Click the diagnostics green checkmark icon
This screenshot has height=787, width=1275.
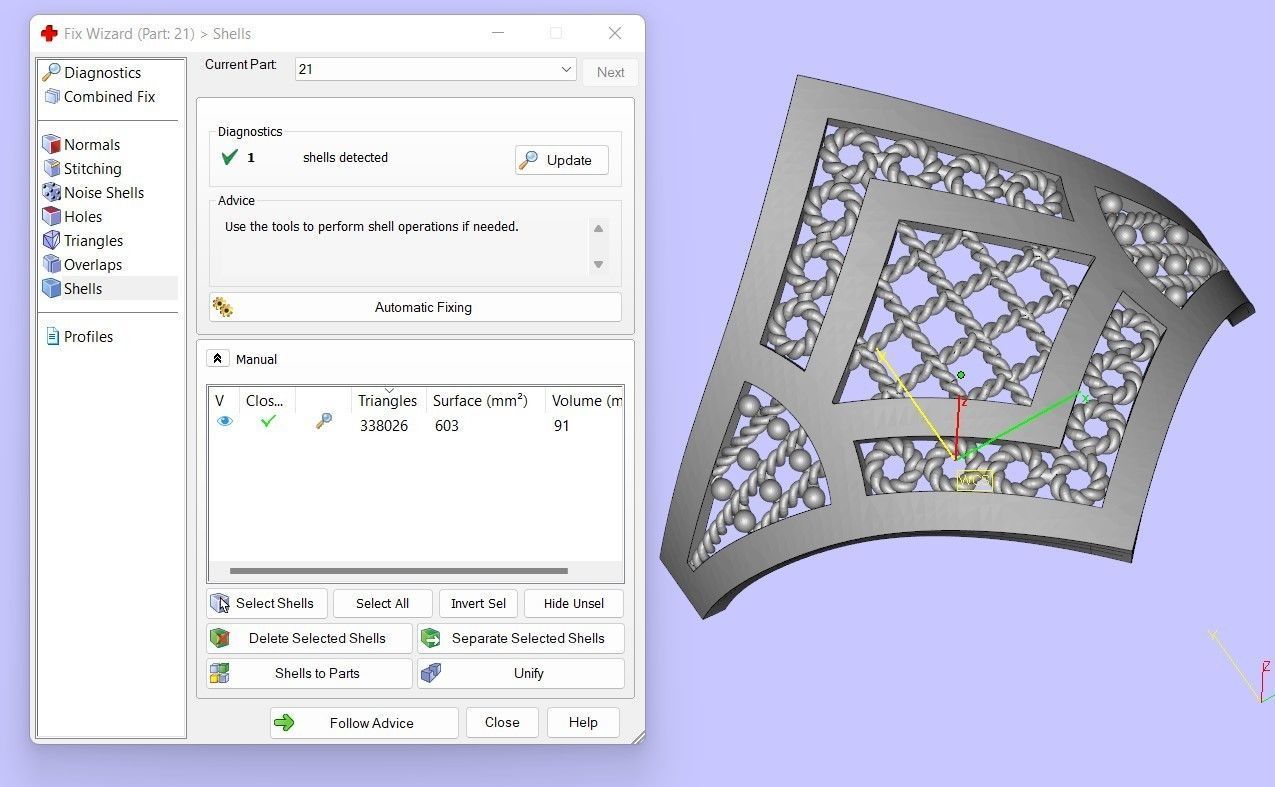coord(229,157)
